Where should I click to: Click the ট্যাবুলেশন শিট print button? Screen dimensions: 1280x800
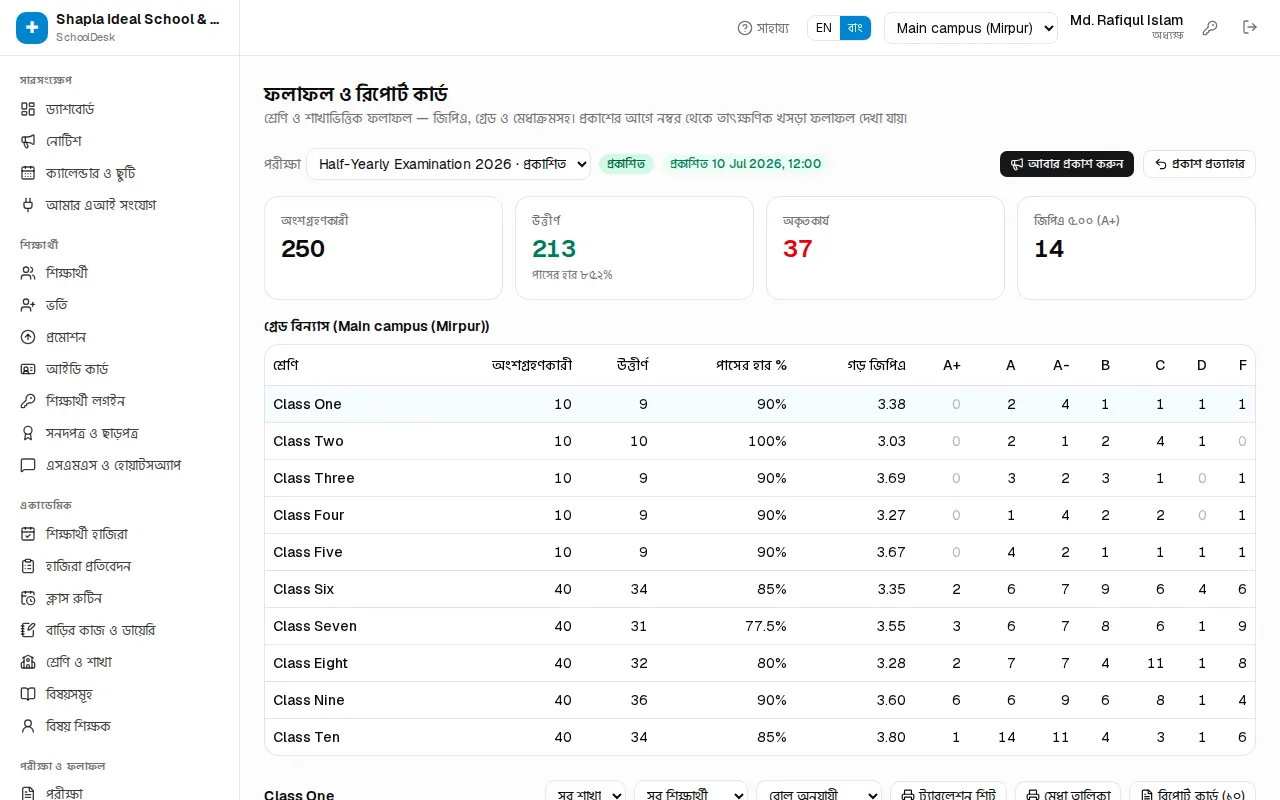click(948, 795)
